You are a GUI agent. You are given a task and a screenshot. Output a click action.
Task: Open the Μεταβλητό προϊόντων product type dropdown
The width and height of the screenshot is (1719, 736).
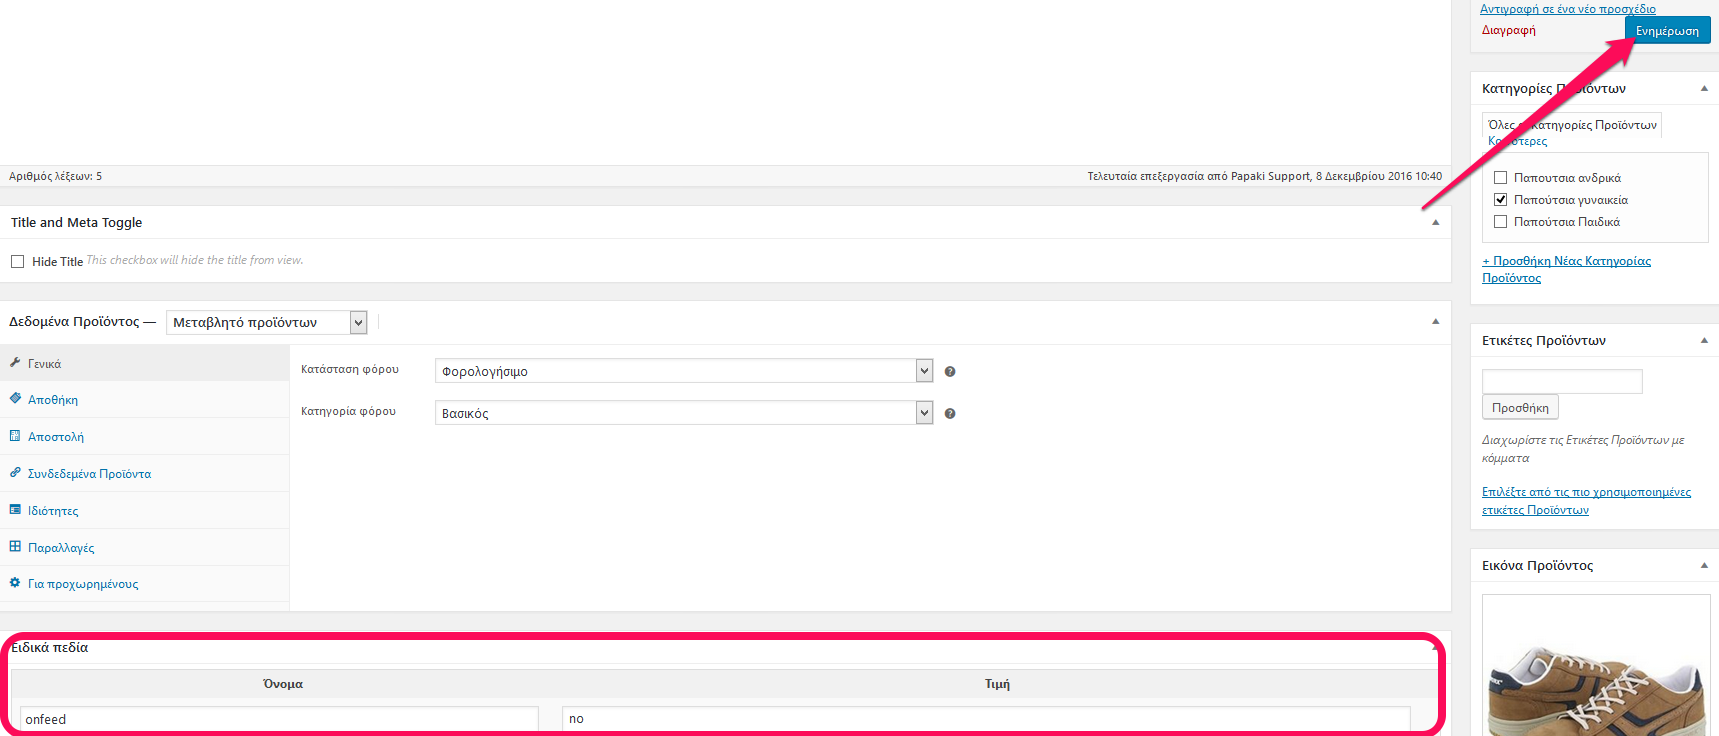pyautogui.click(x=266, y=322)
